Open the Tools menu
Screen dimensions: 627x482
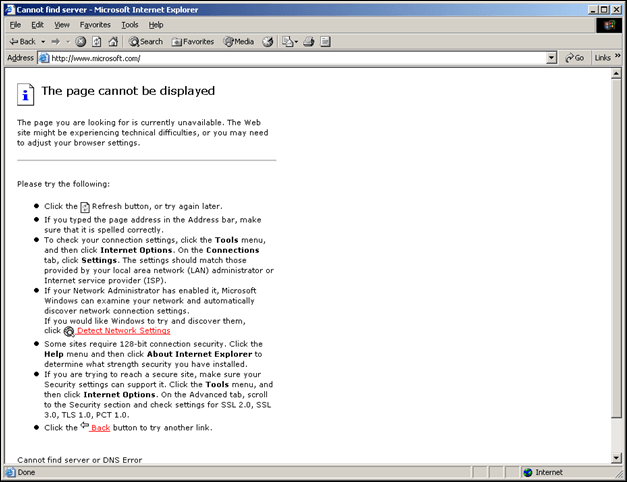coord(130,25)
